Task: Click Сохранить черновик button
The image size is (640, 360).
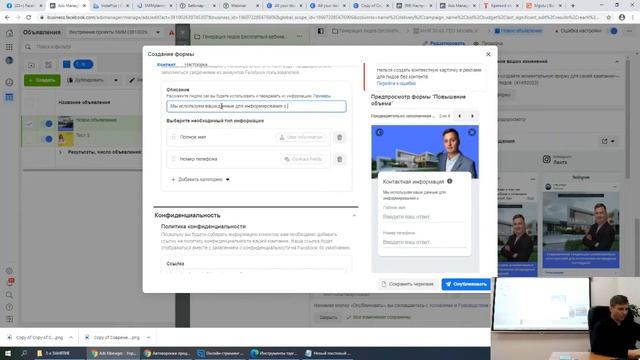Action: 407,284
